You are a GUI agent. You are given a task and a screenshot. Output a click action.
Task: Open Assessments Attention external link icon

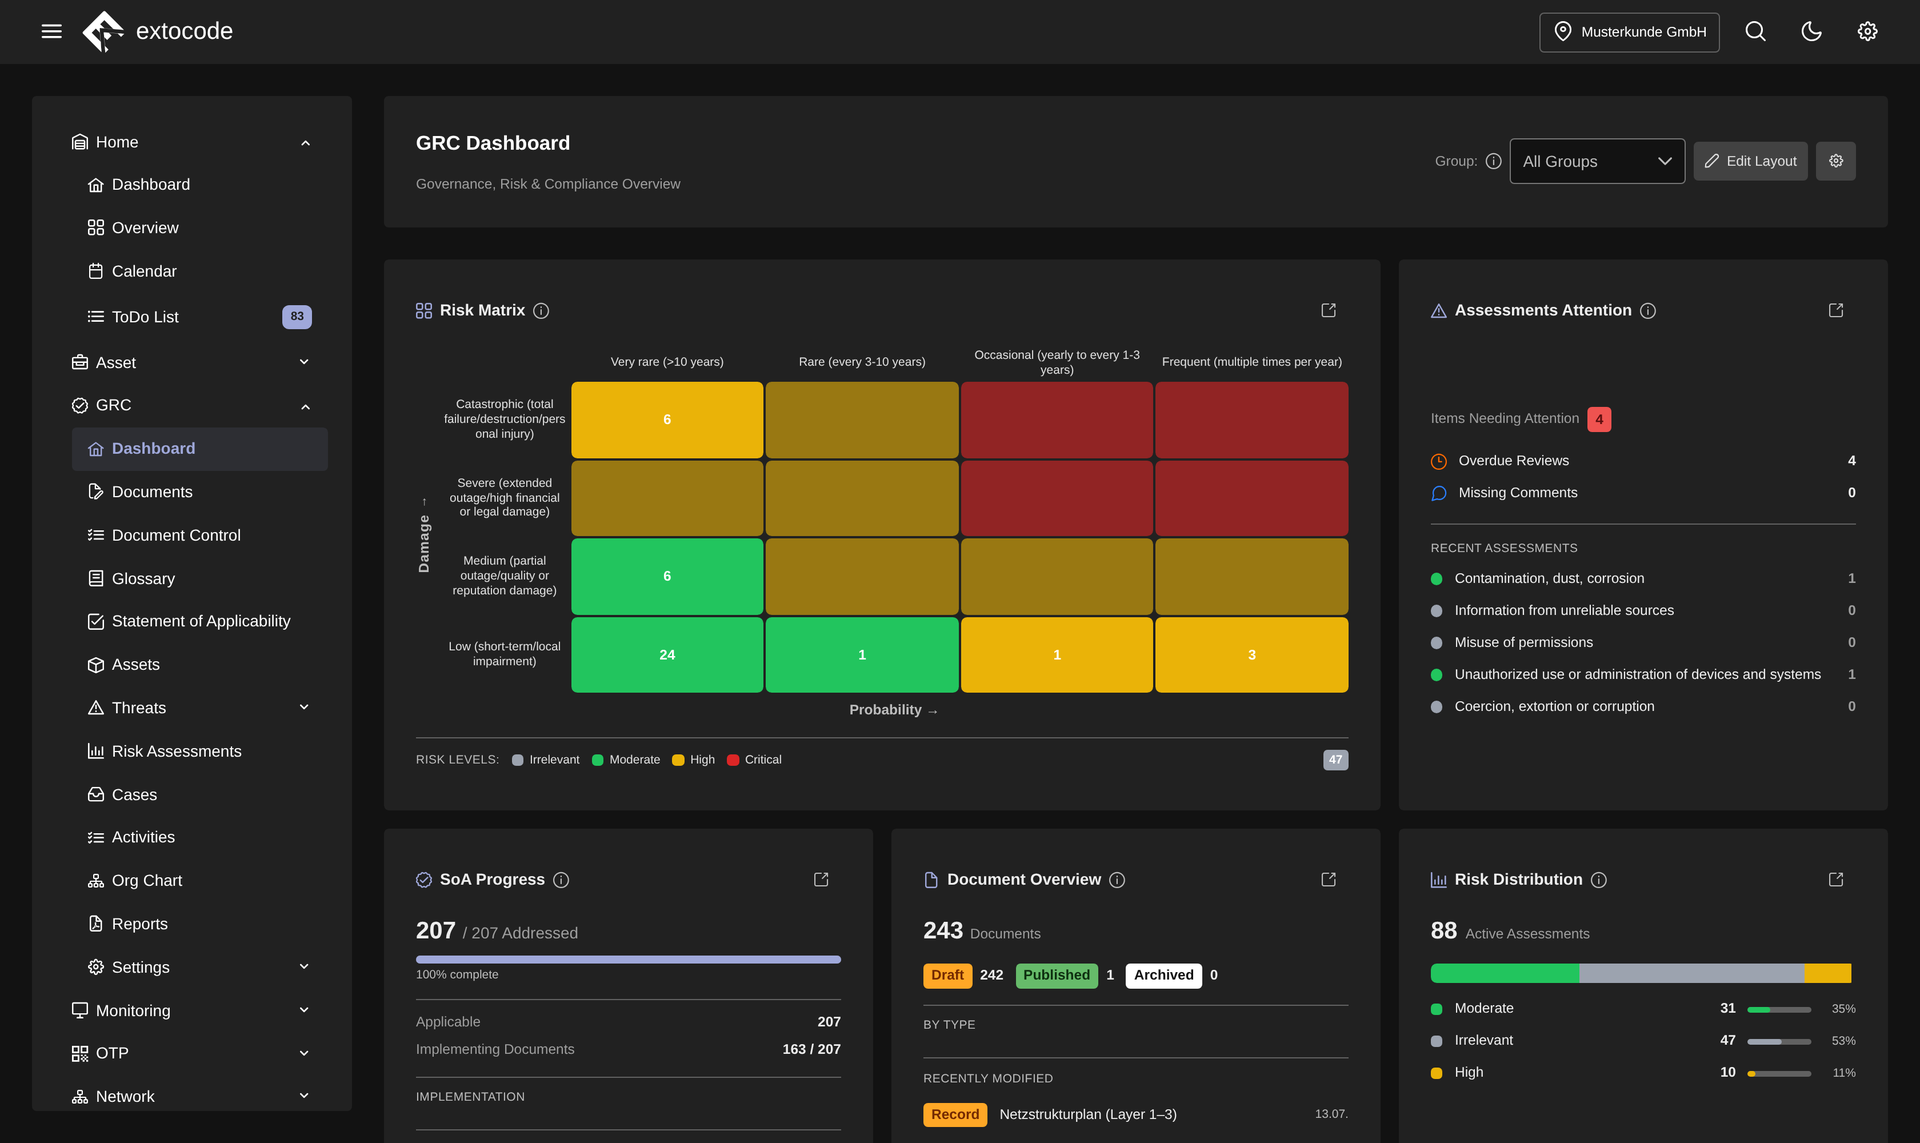tap(1836, 310)
